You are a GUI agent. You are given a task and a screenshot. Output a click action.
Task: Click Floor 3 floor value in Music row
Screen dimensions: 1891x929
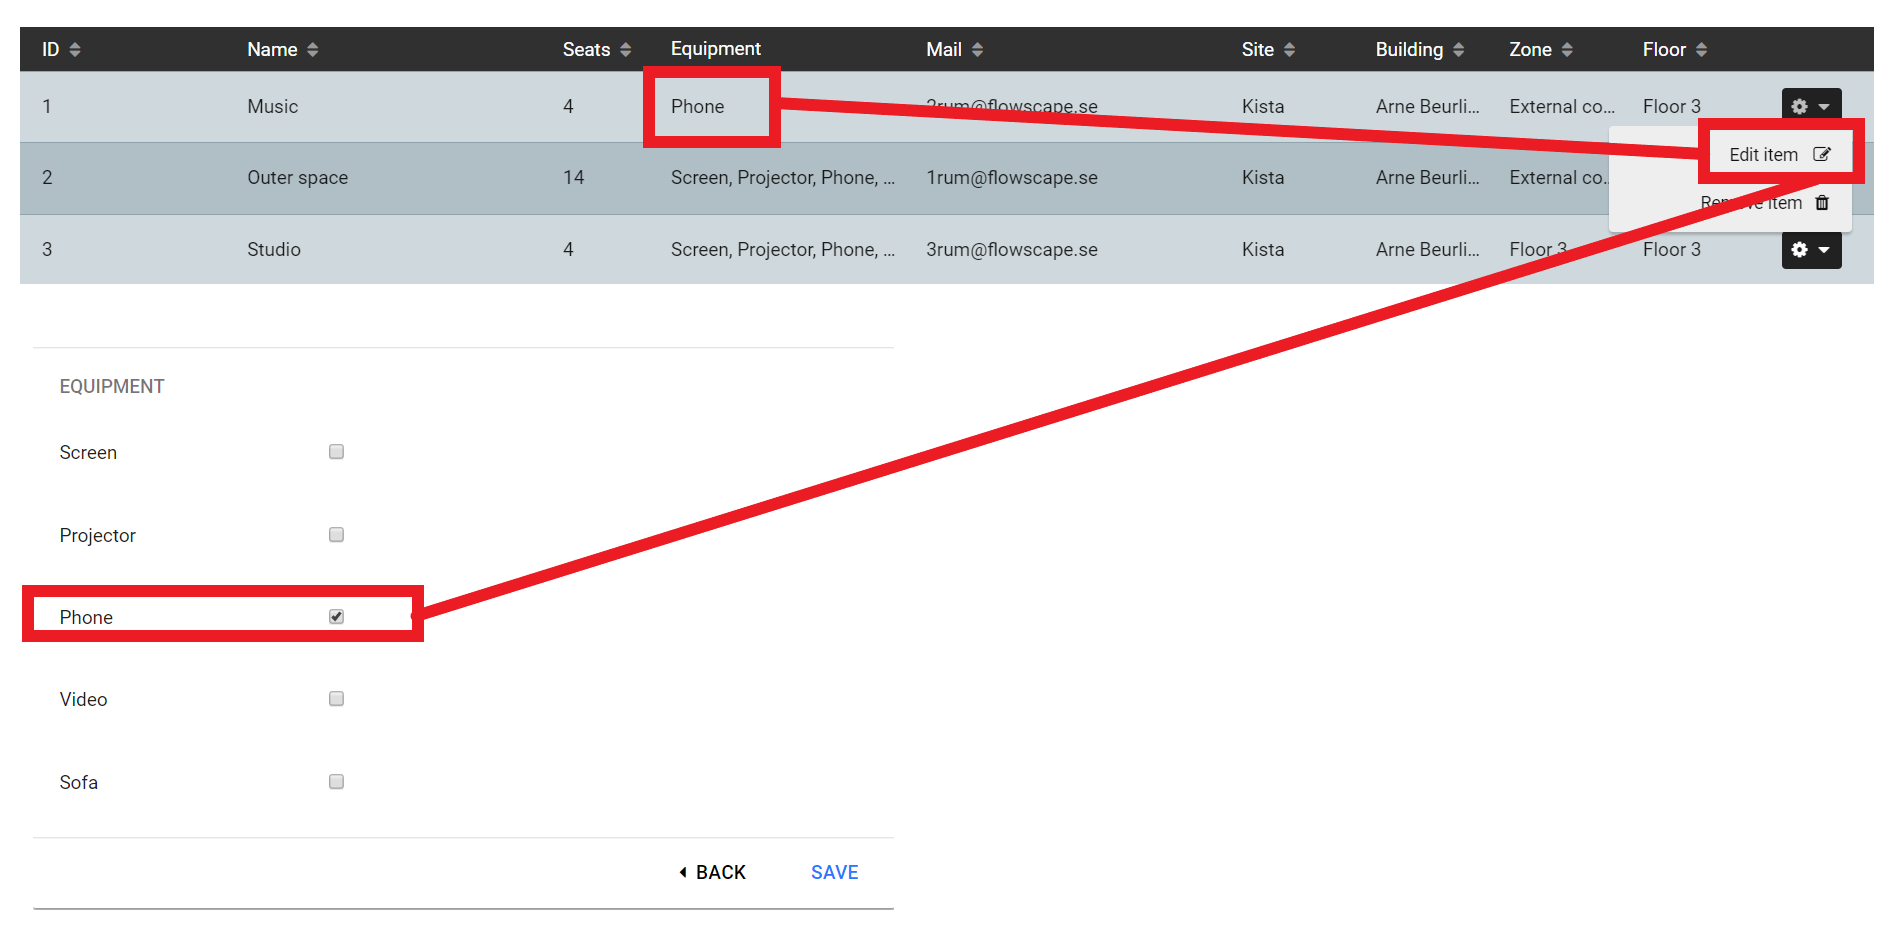1671,107
